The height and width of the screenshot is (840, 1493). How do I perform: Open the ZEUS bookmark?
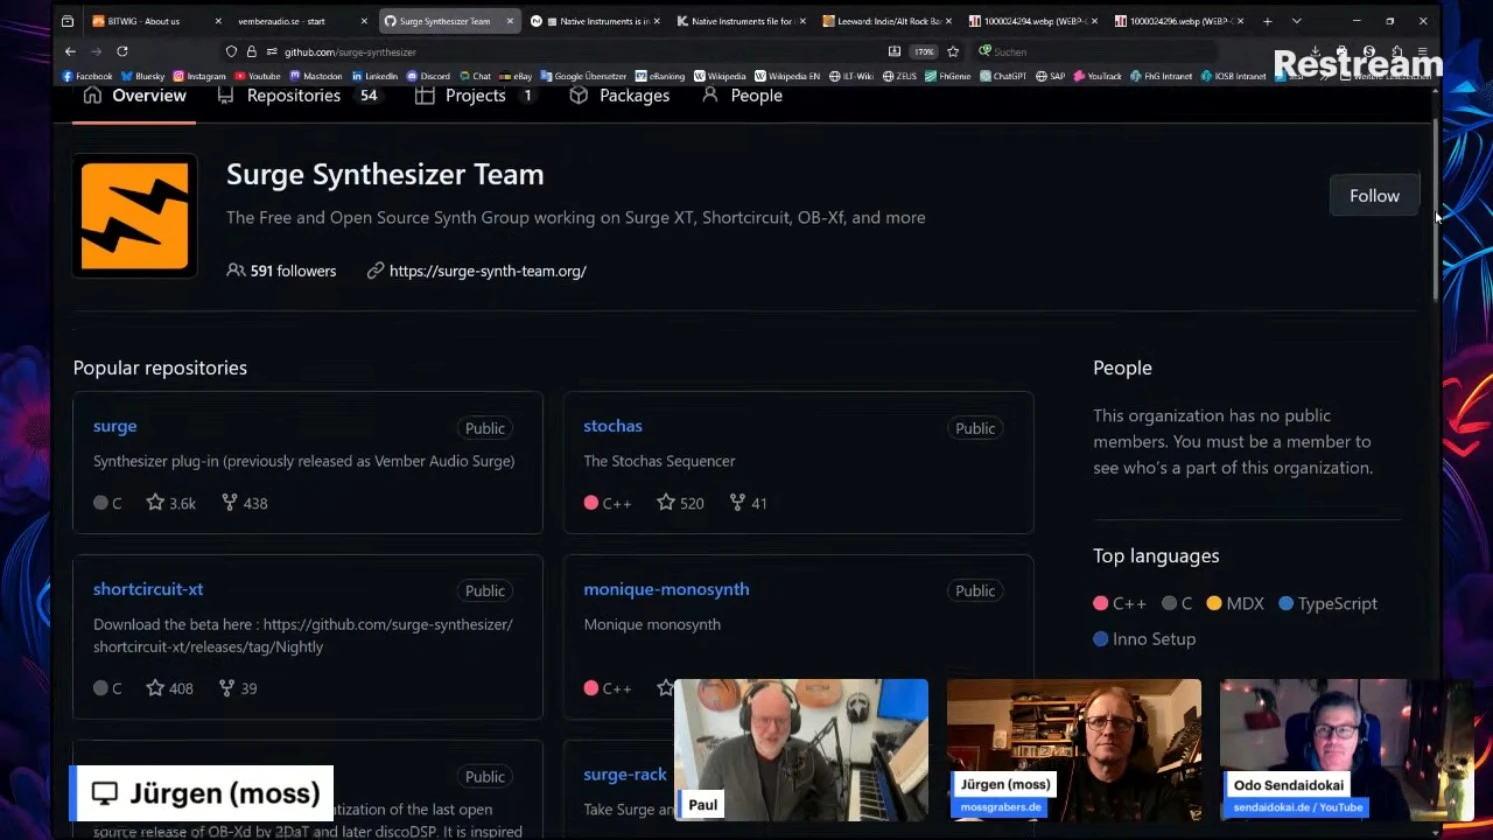tap(899, 76)
